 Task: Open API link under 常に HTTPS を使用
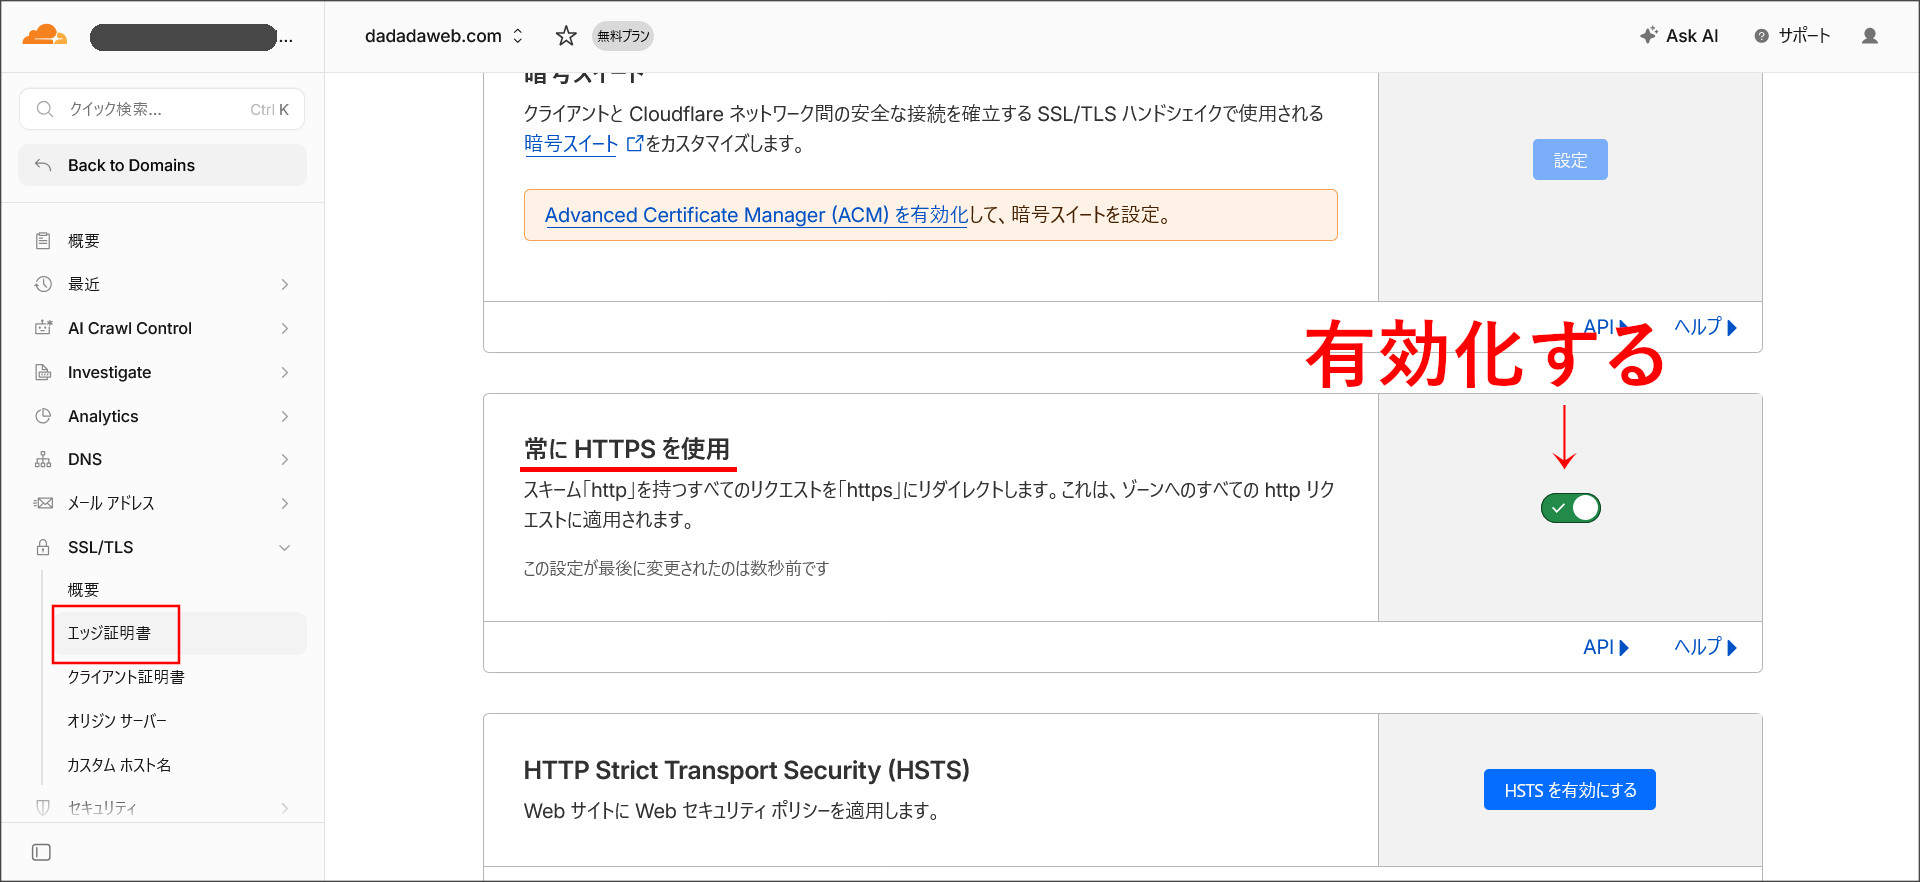click(x=1606, y=647)
